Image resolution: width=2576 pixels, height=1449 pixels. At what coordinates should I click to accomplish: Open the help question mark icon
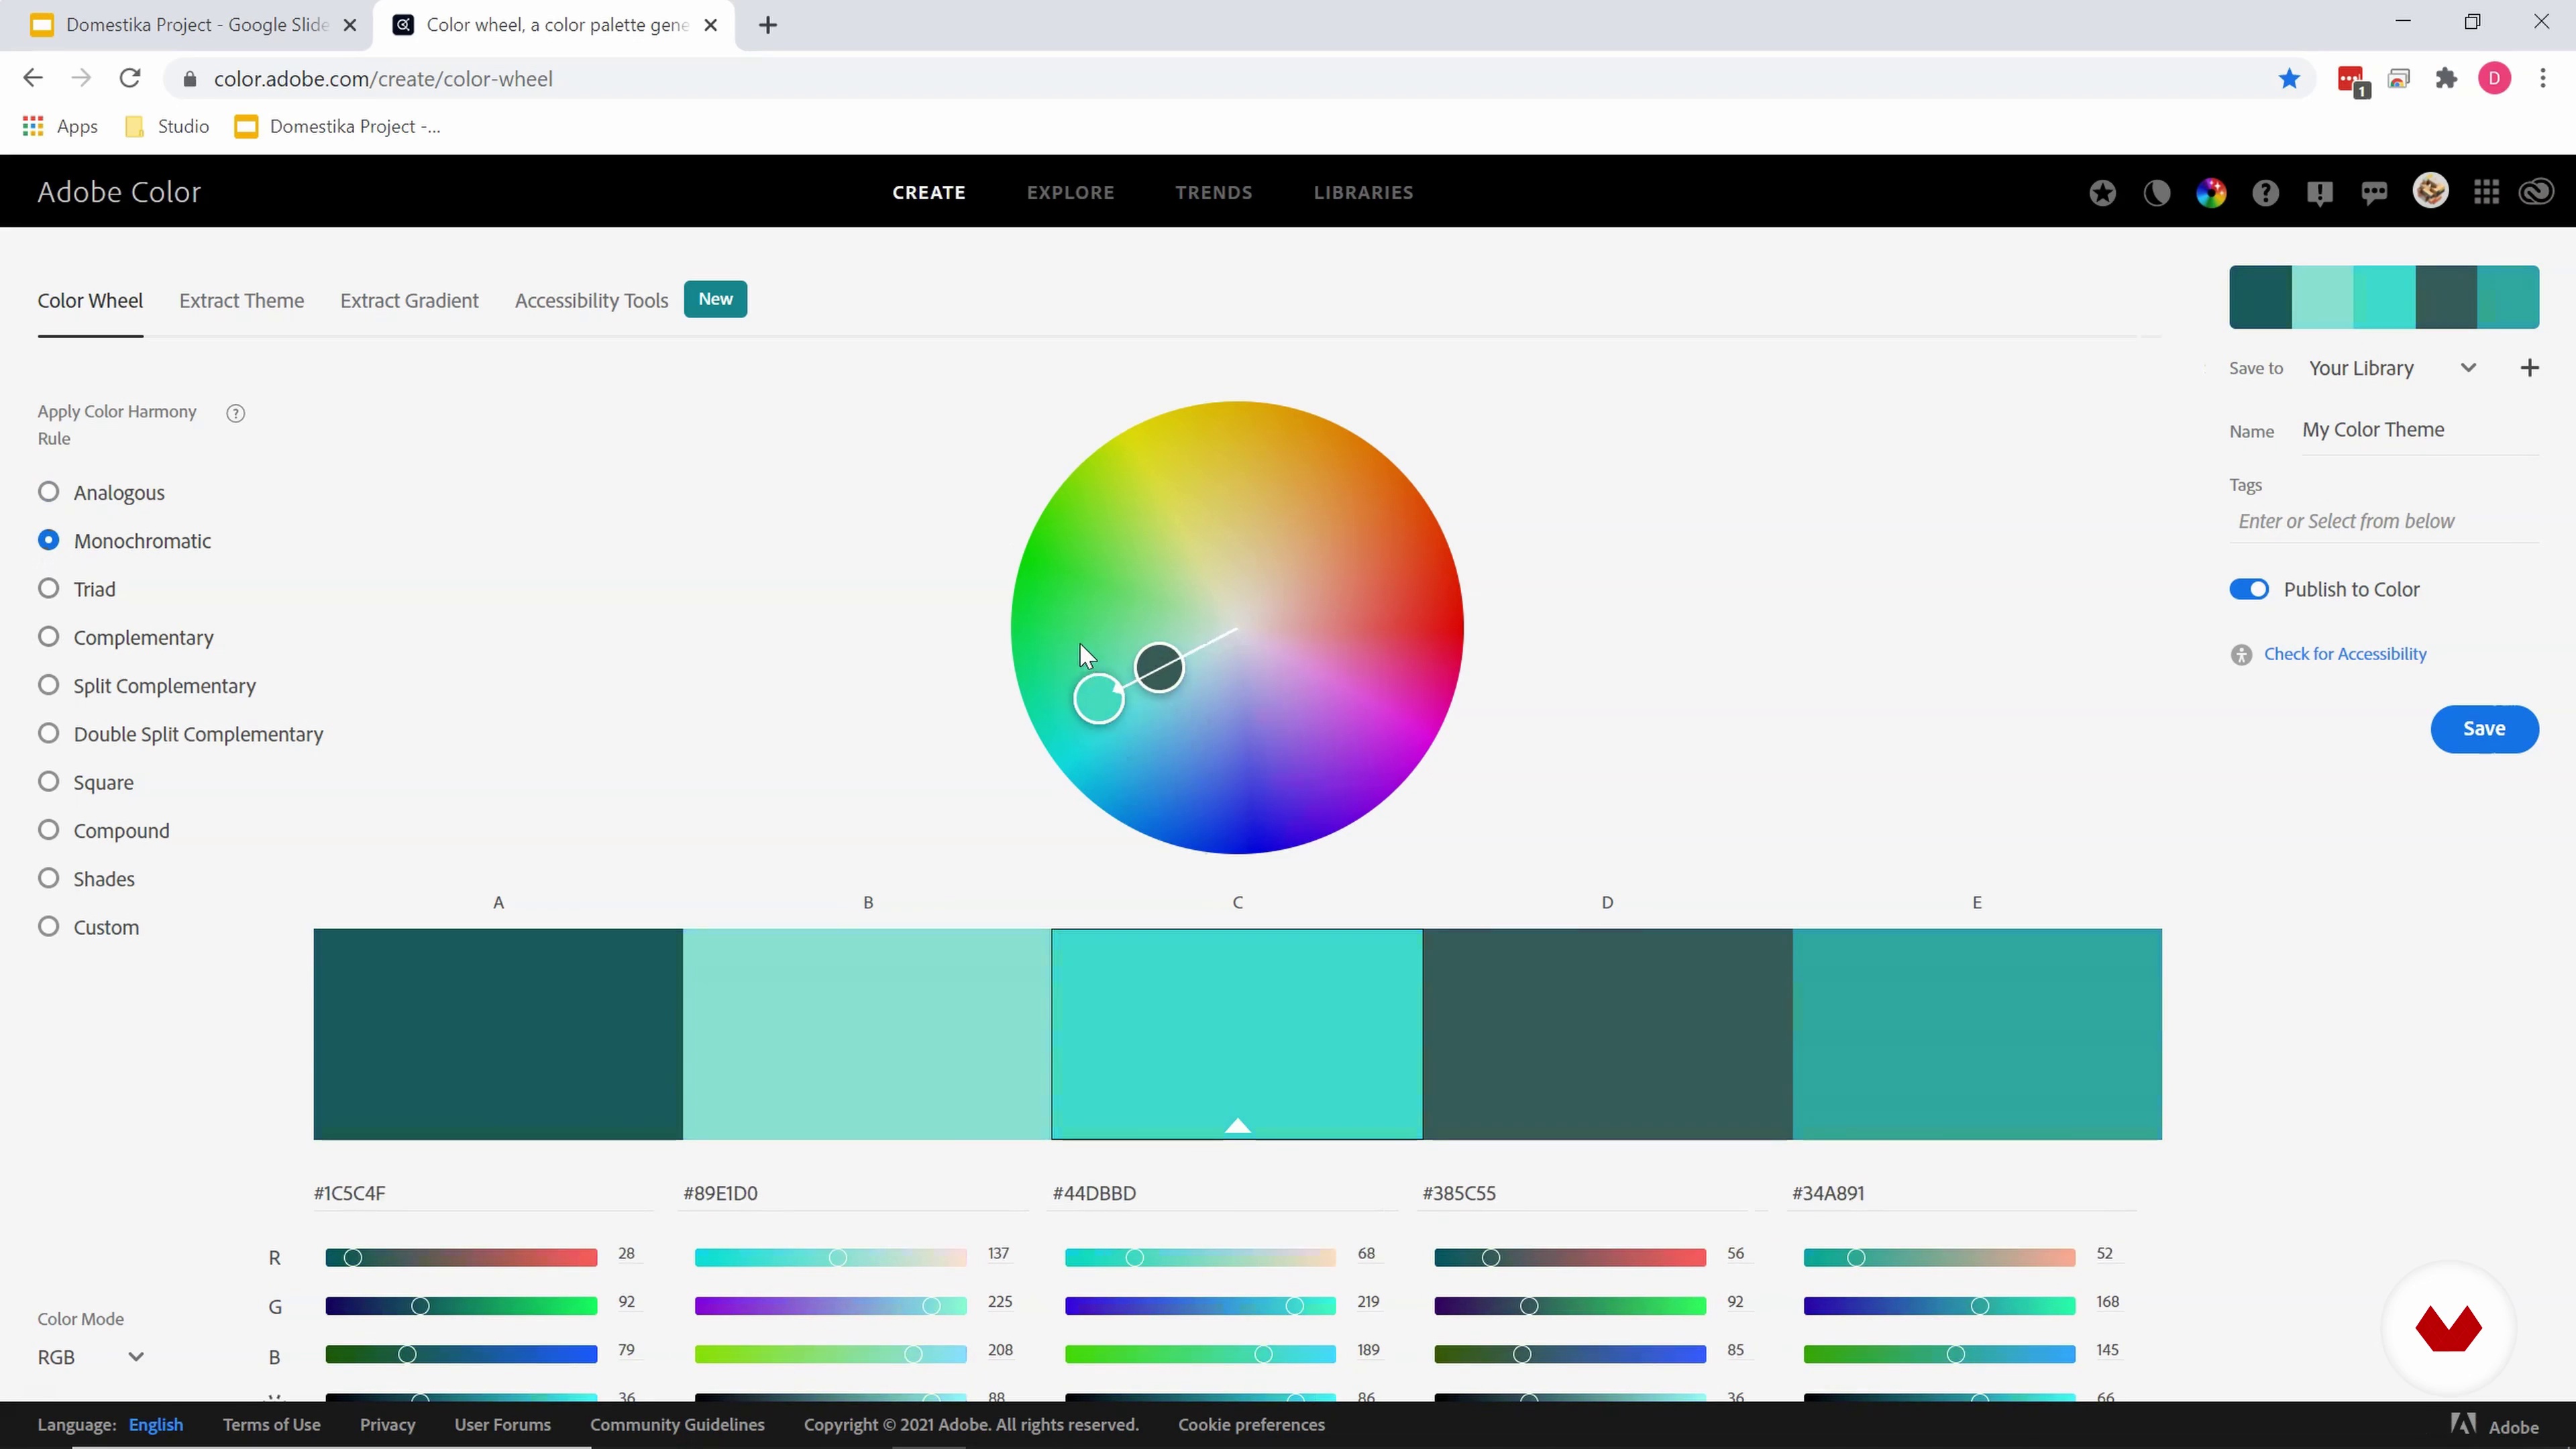tap(2266, 193)
